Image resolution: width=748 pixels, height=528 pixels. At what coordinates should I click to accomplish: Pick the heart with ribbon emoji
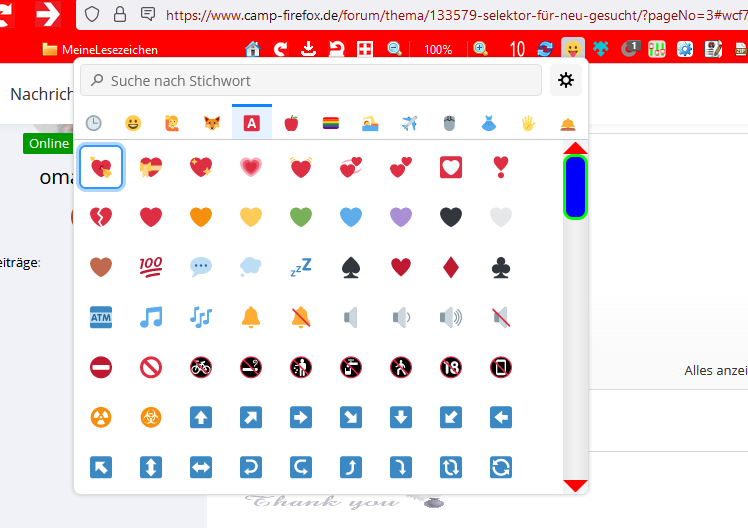click(151, 167)
